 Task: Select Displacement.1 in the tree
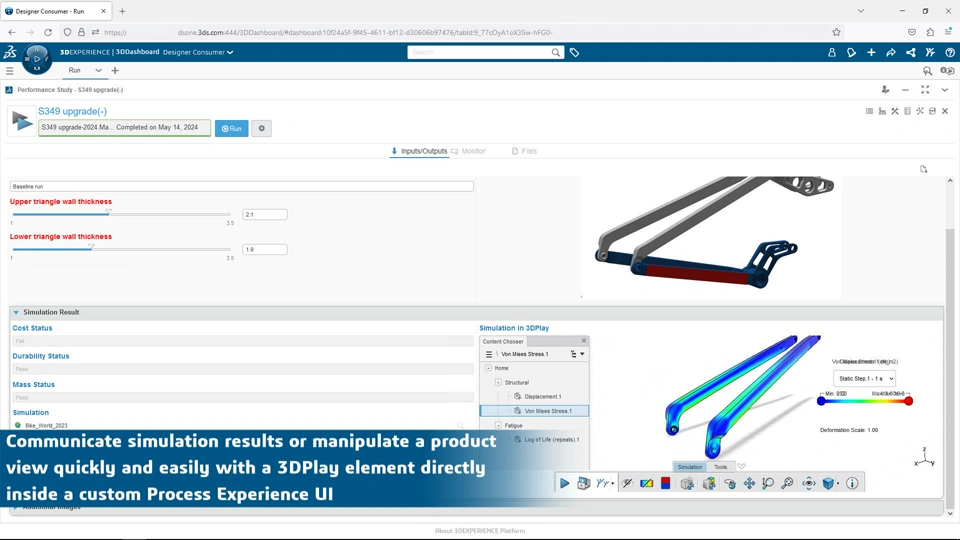click(542, 396)
